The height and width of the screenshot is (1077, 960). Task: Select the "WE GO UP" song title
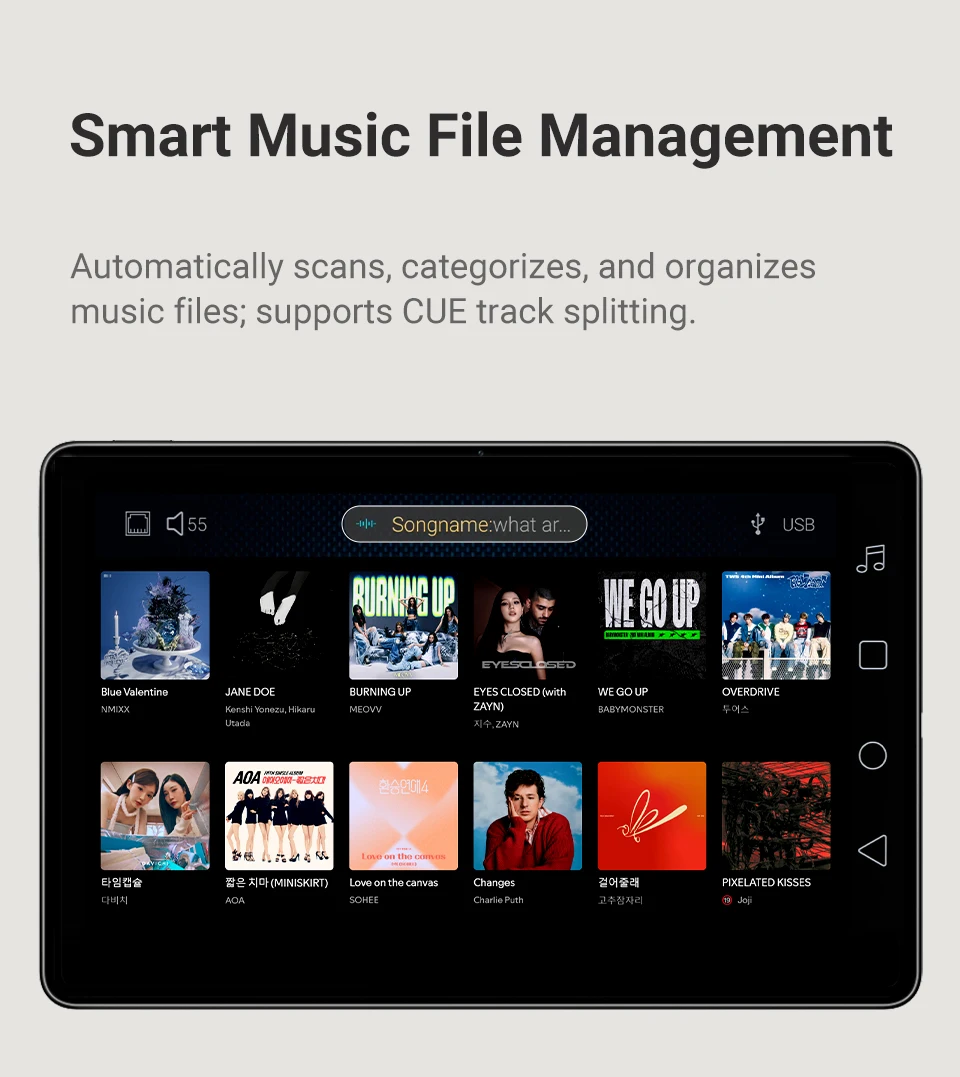click(x=623, y=692)
